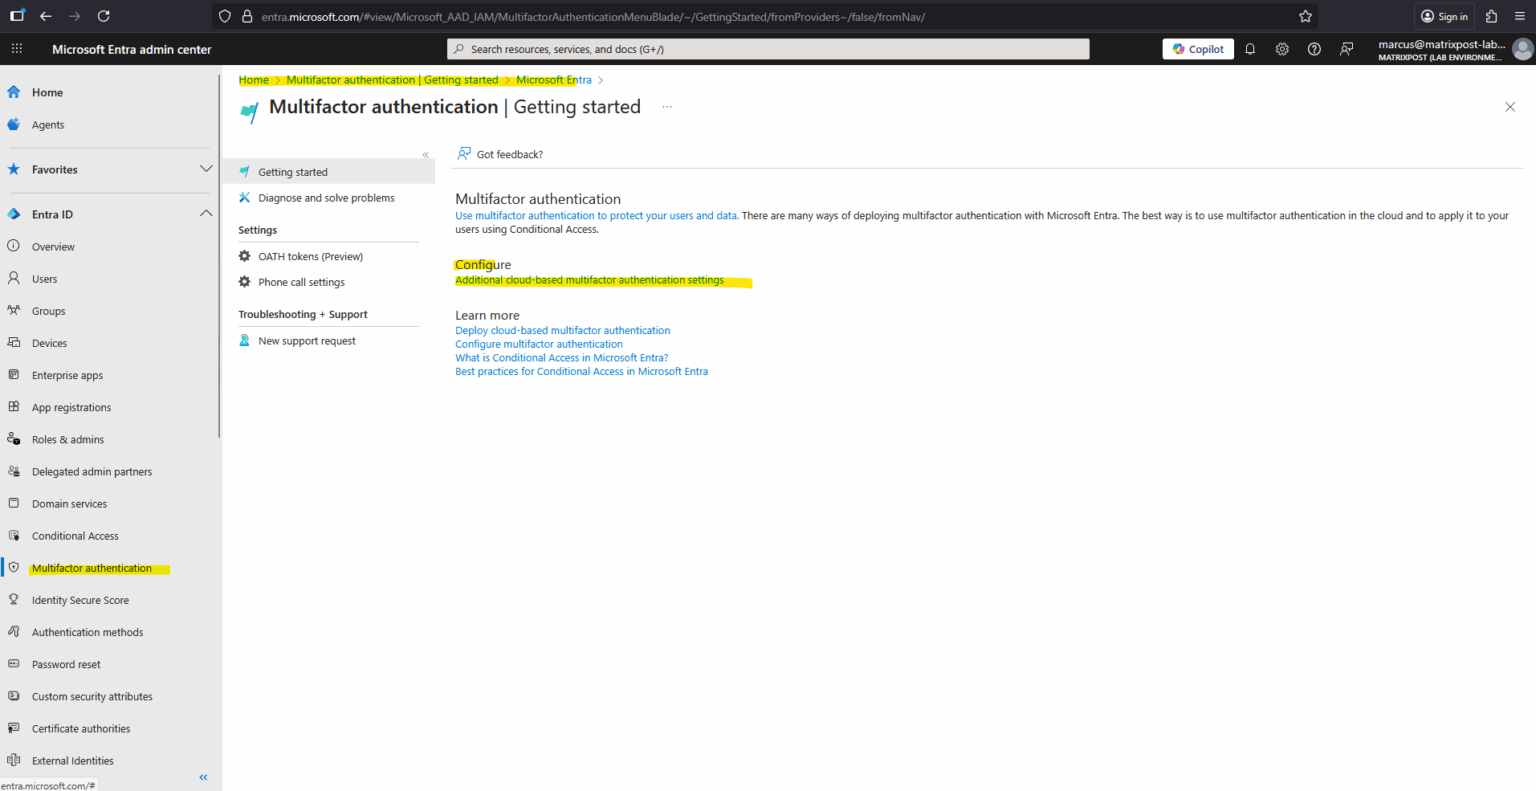This screenshot has width=1536, height=791.
Task: Open the settings gear
Action: tap(1282, 48)
